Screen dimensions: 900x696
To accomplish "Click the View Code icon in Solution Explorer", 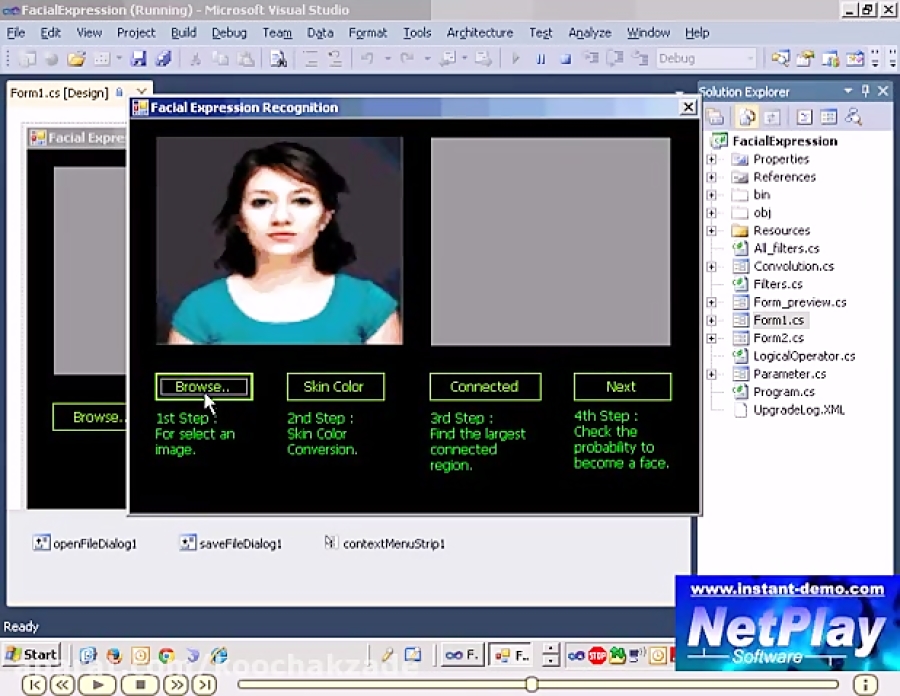I will click(x=803, y=117).
